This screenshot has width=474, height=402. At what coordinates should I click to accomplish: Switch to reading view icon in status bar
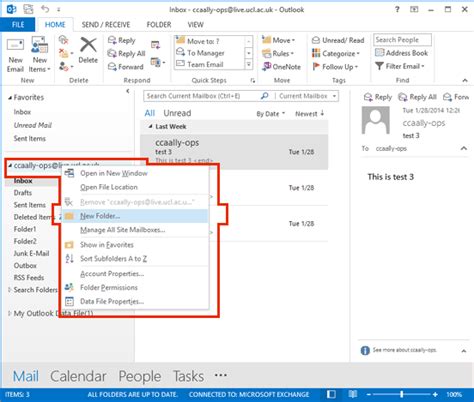(353, 394)
